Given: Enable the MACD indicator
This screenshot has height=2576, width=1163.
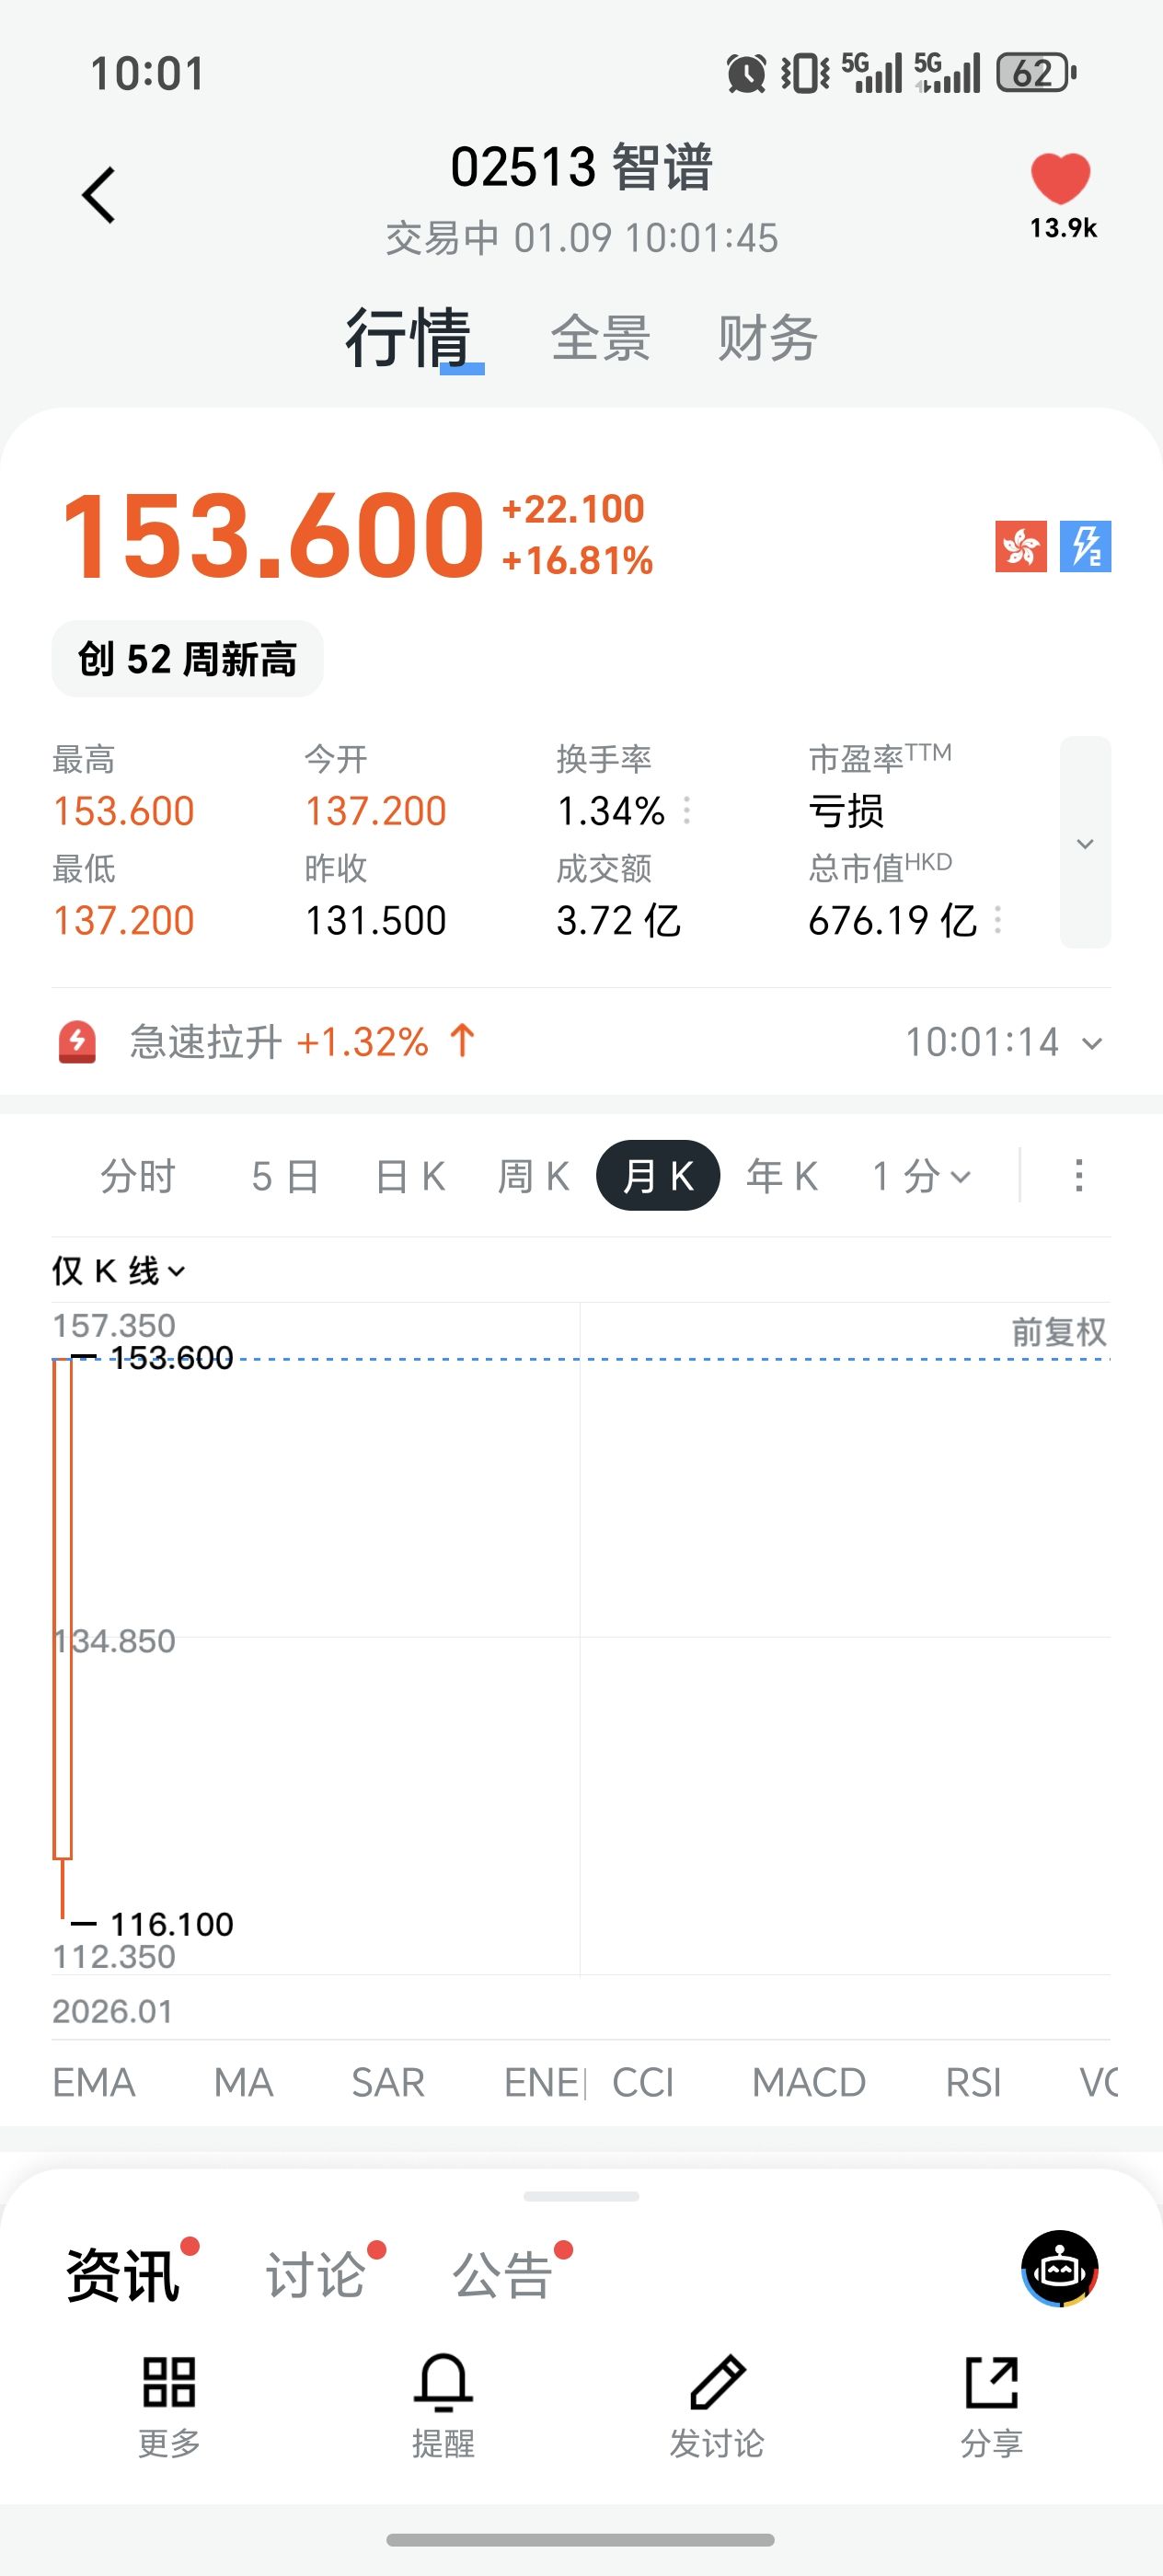Looking at the screenshot, I should click(x=808, y=2083).
